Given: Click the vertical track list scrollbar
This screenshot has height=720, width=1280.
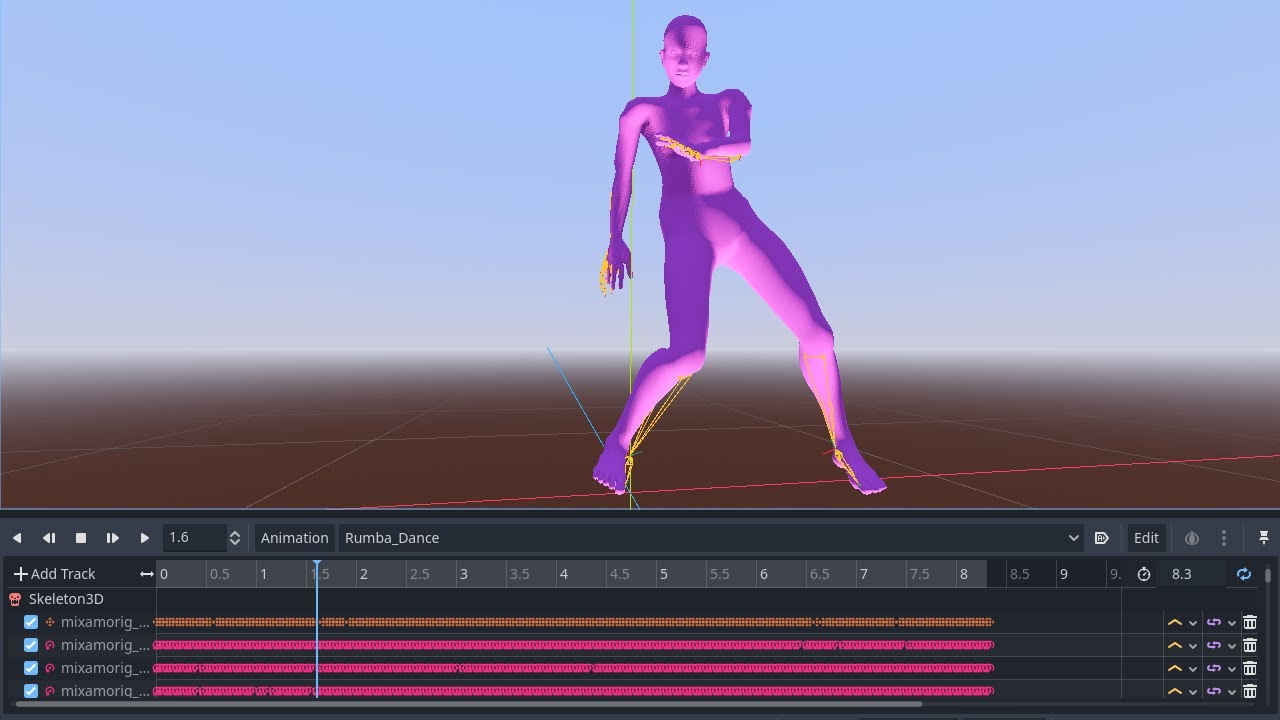Looking at the screenshot, I should (1268, 576).
